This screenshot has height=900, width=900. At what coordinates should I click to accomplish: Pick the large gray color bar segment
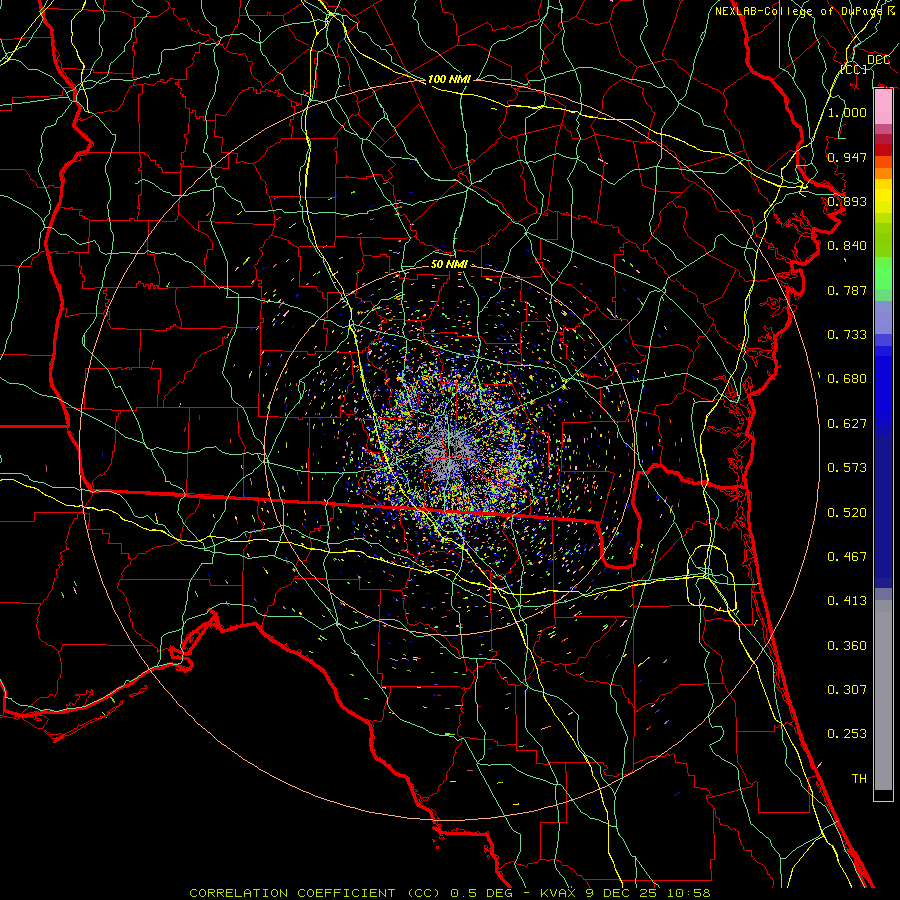tap(883, 695)
